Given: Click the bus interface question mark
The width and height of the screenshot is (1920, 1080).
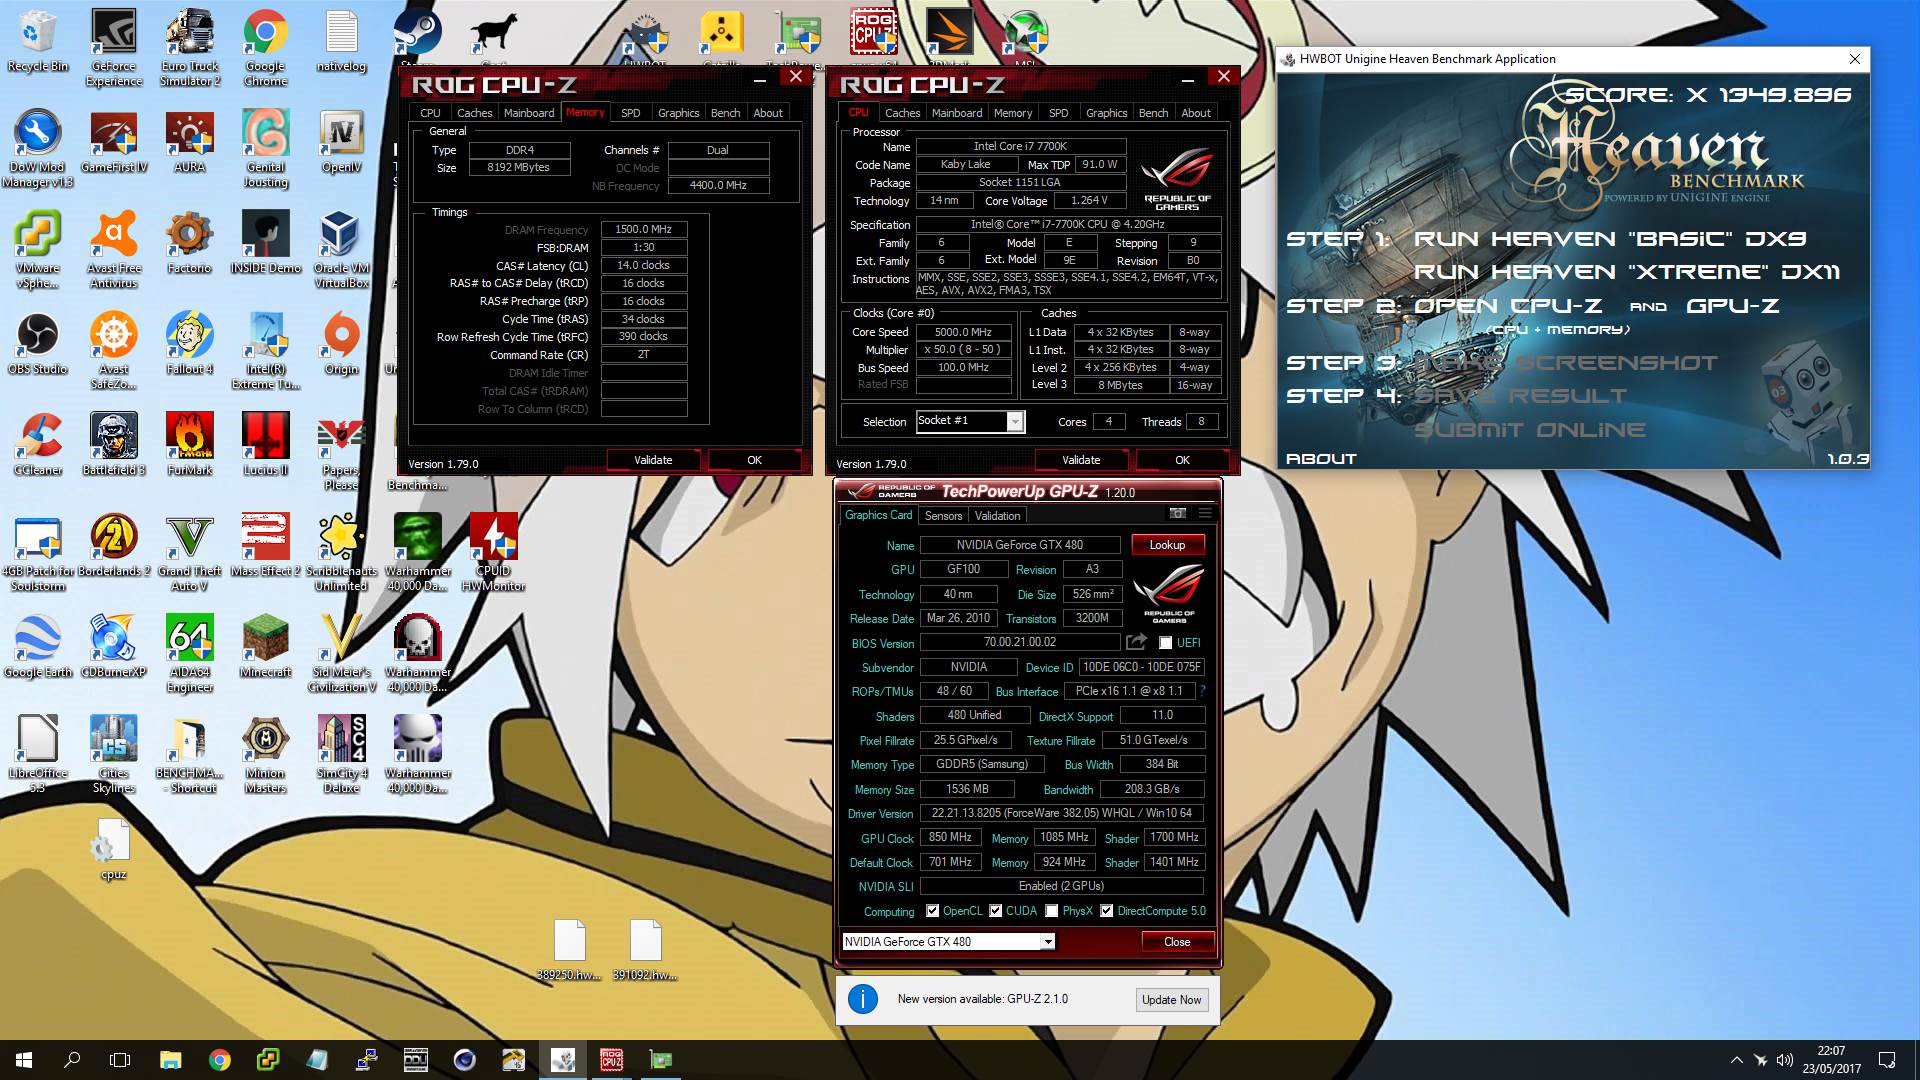Looking at the screenshot, I should click(1201, 691).
